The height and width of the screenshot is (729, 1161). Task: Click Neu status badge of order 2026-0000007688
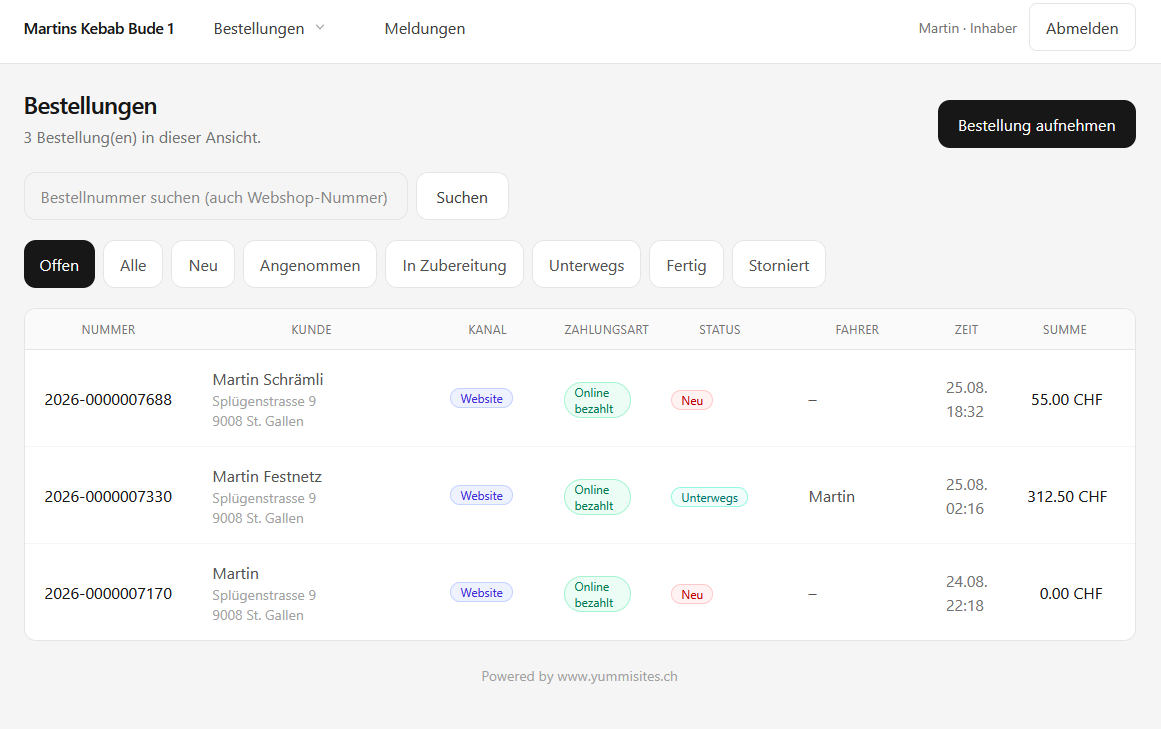pyautogui.click(x=692, y=400)
